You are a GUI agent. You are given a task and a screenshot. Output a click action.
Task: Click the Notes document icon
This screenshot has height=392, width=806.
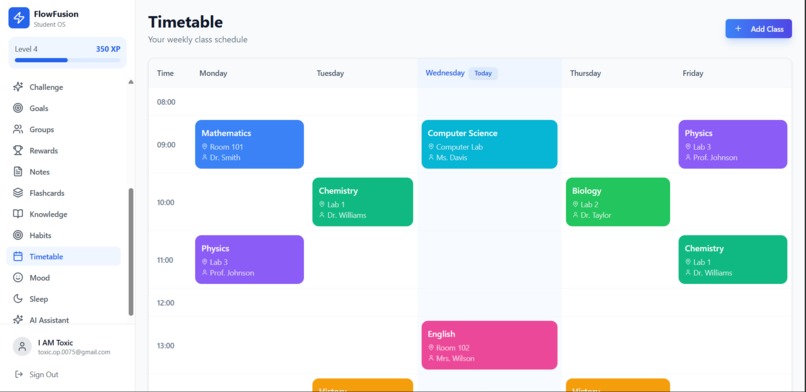[x=18, y=172]
